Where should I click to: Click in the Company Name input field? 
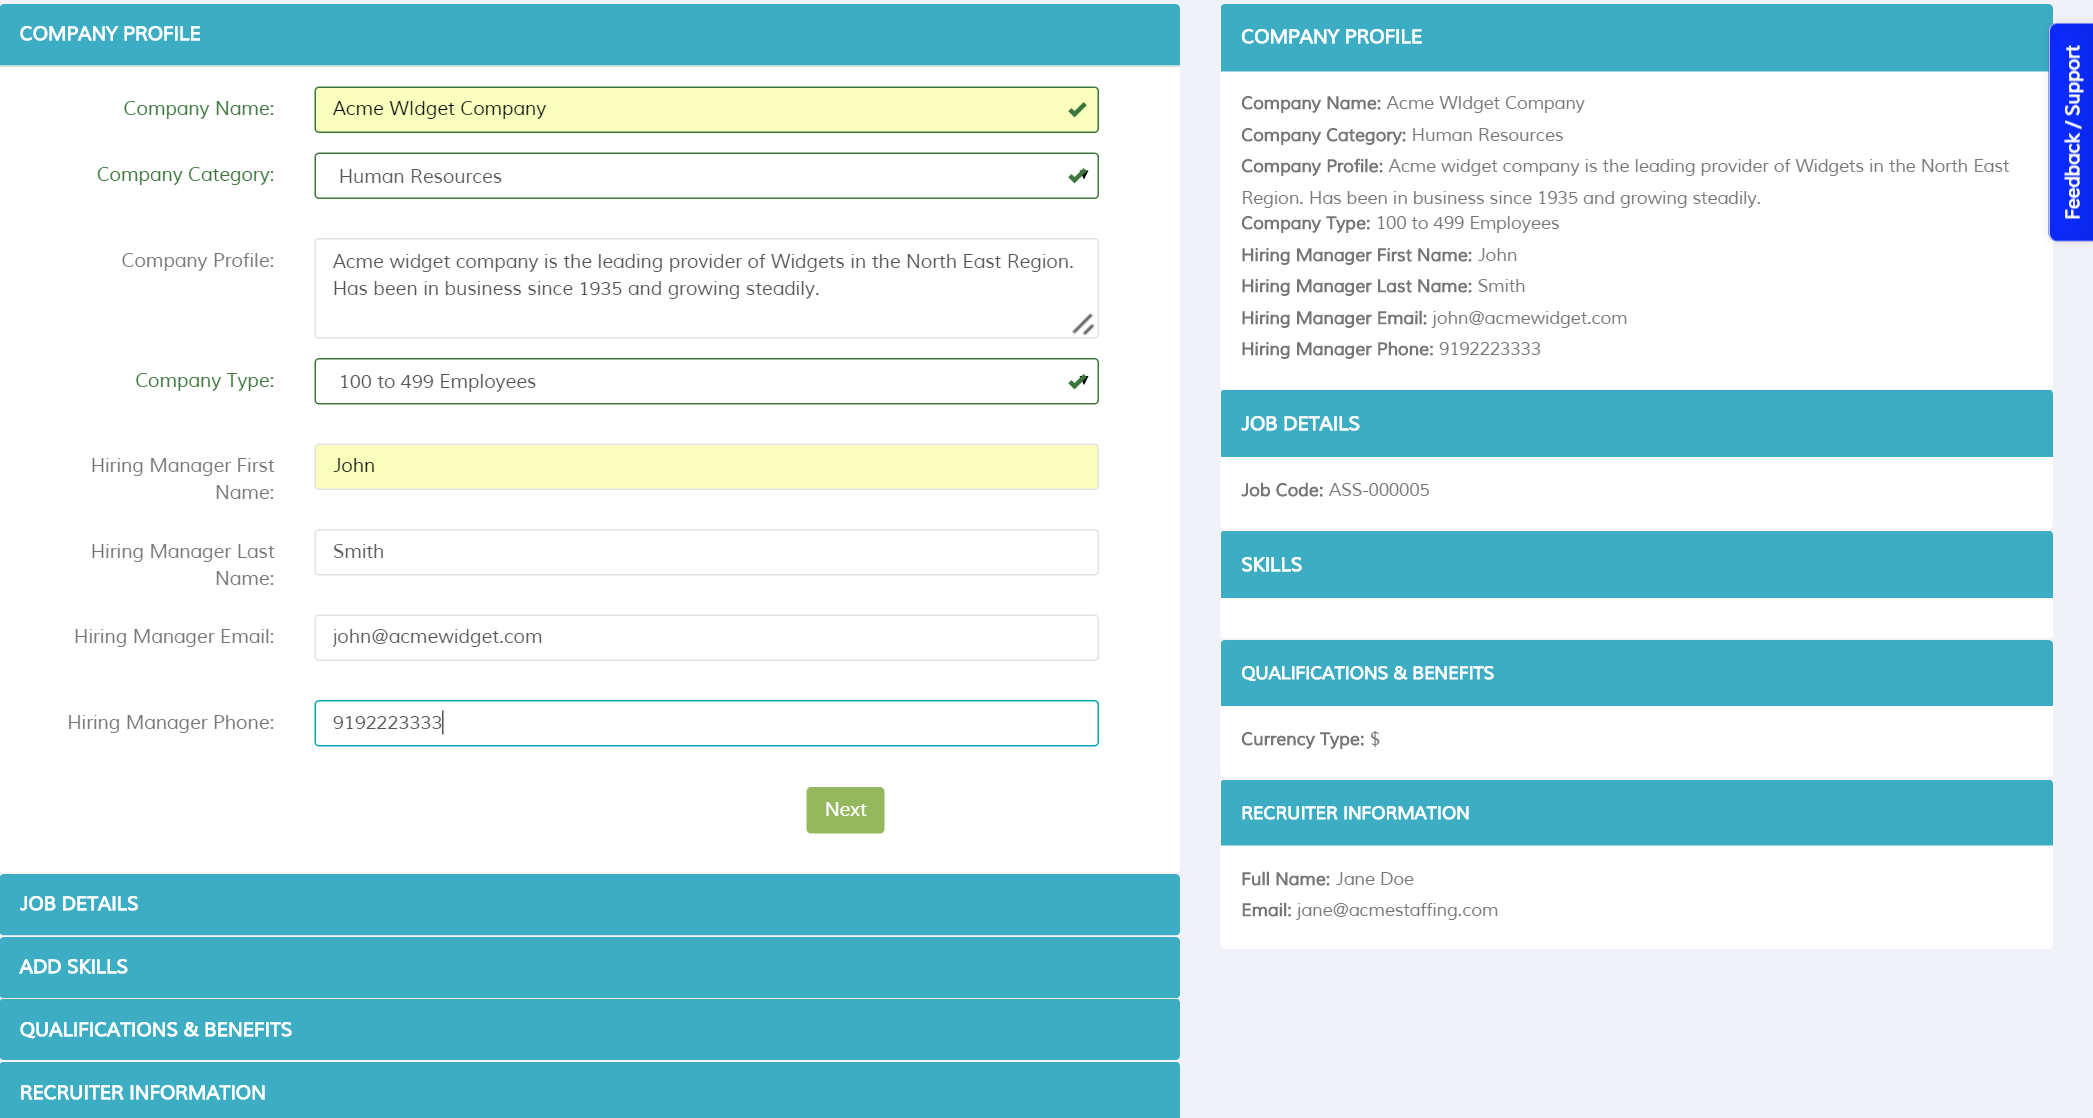coord(690,110)
